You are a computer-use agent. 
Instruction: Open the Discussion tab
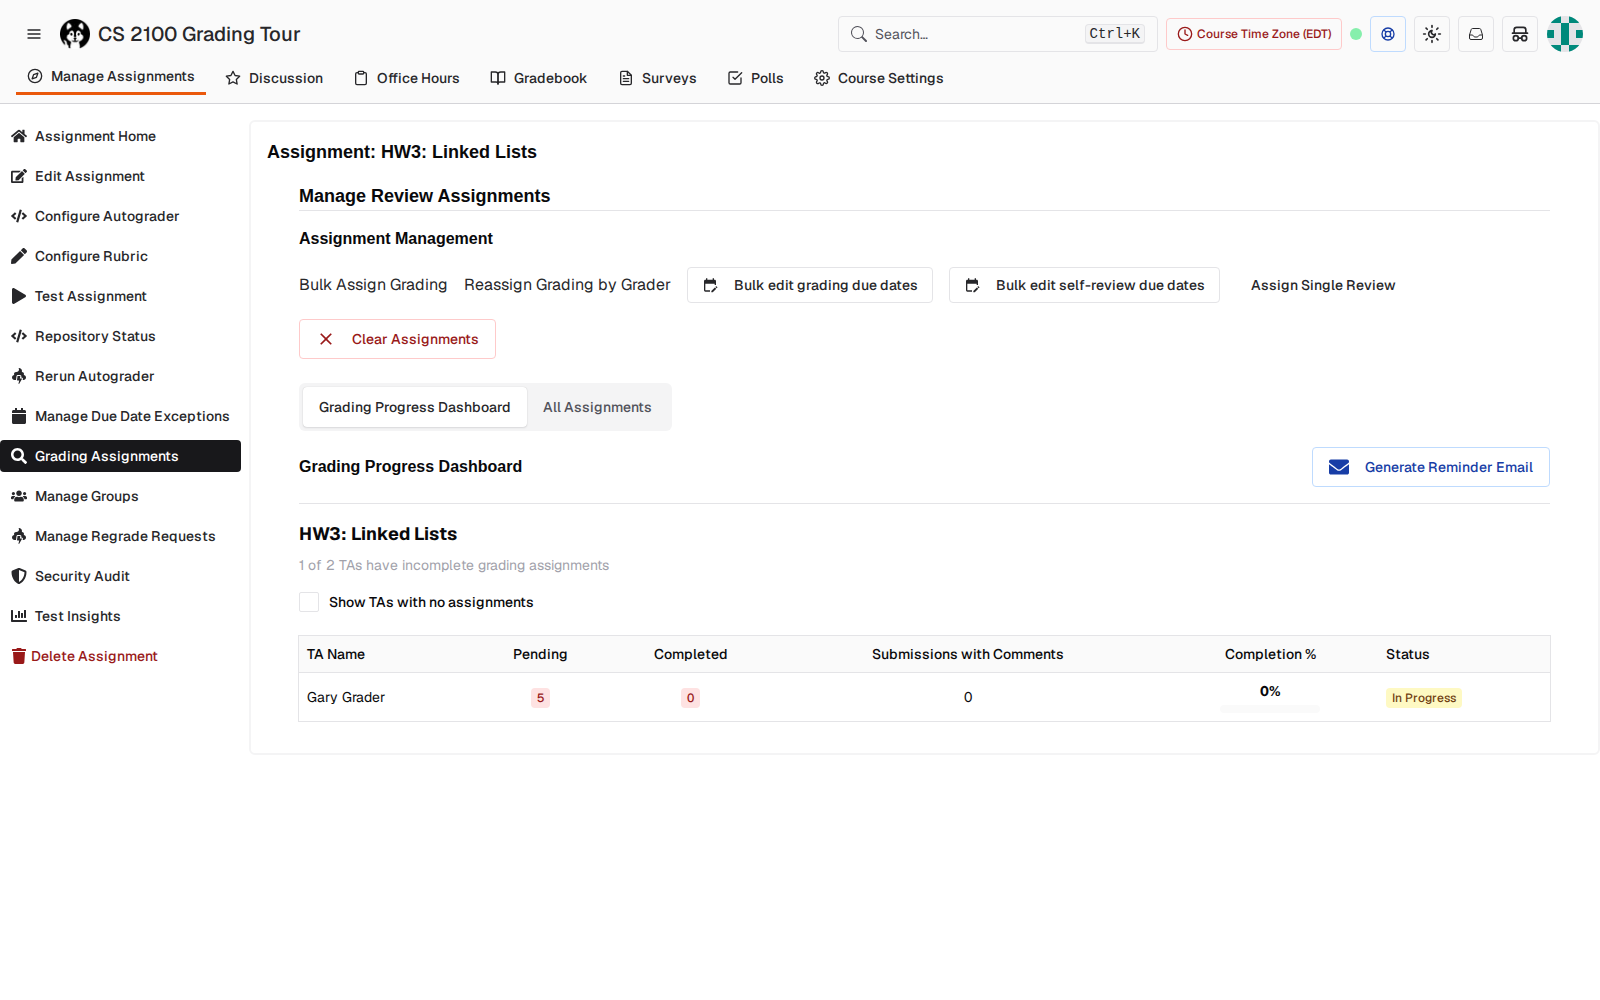274,78
